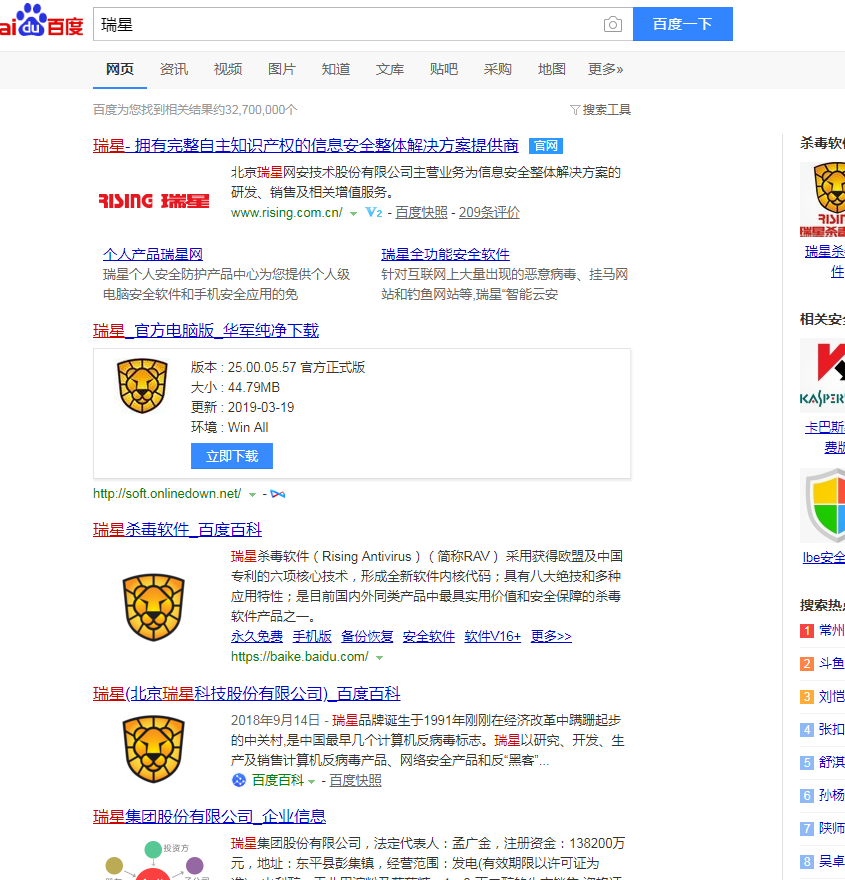Screen dimensions: 845x880
Task: Click the V2 credibility badge icon
Action: click(x=374, y=213)
